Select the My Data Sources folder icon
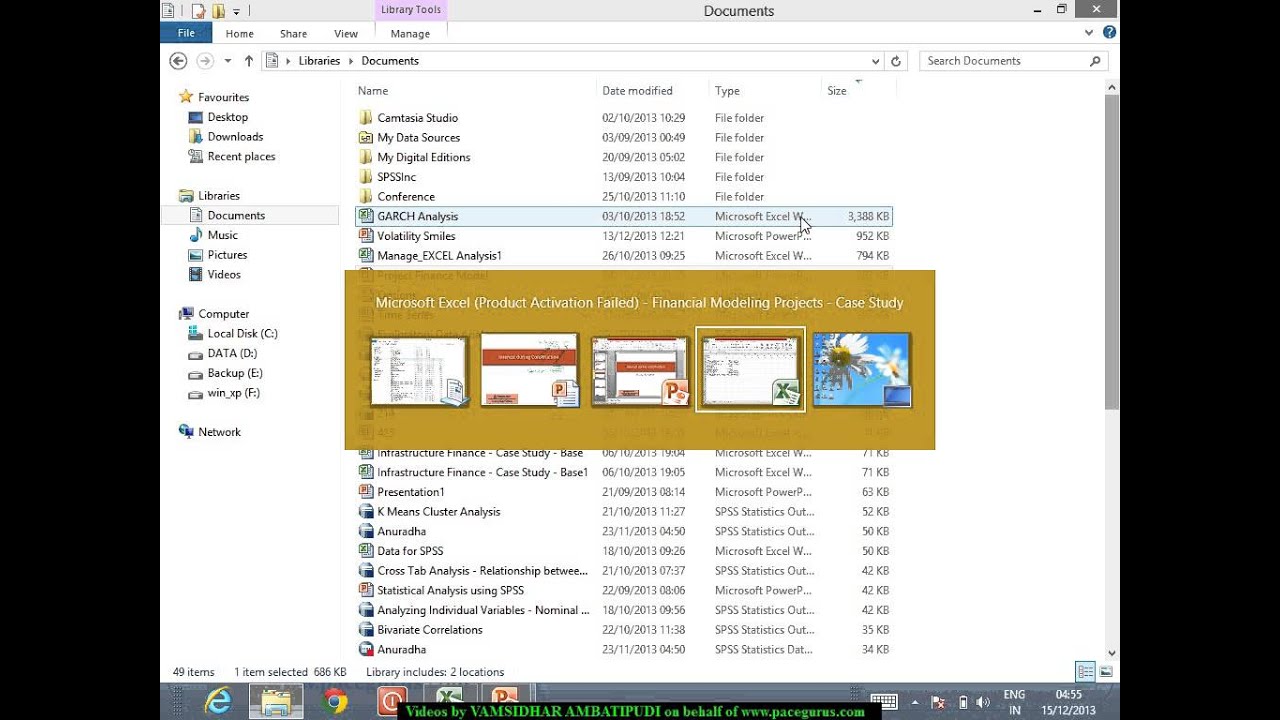The image size is (1280, 720). pyautogui.click(x=366, y=138)
